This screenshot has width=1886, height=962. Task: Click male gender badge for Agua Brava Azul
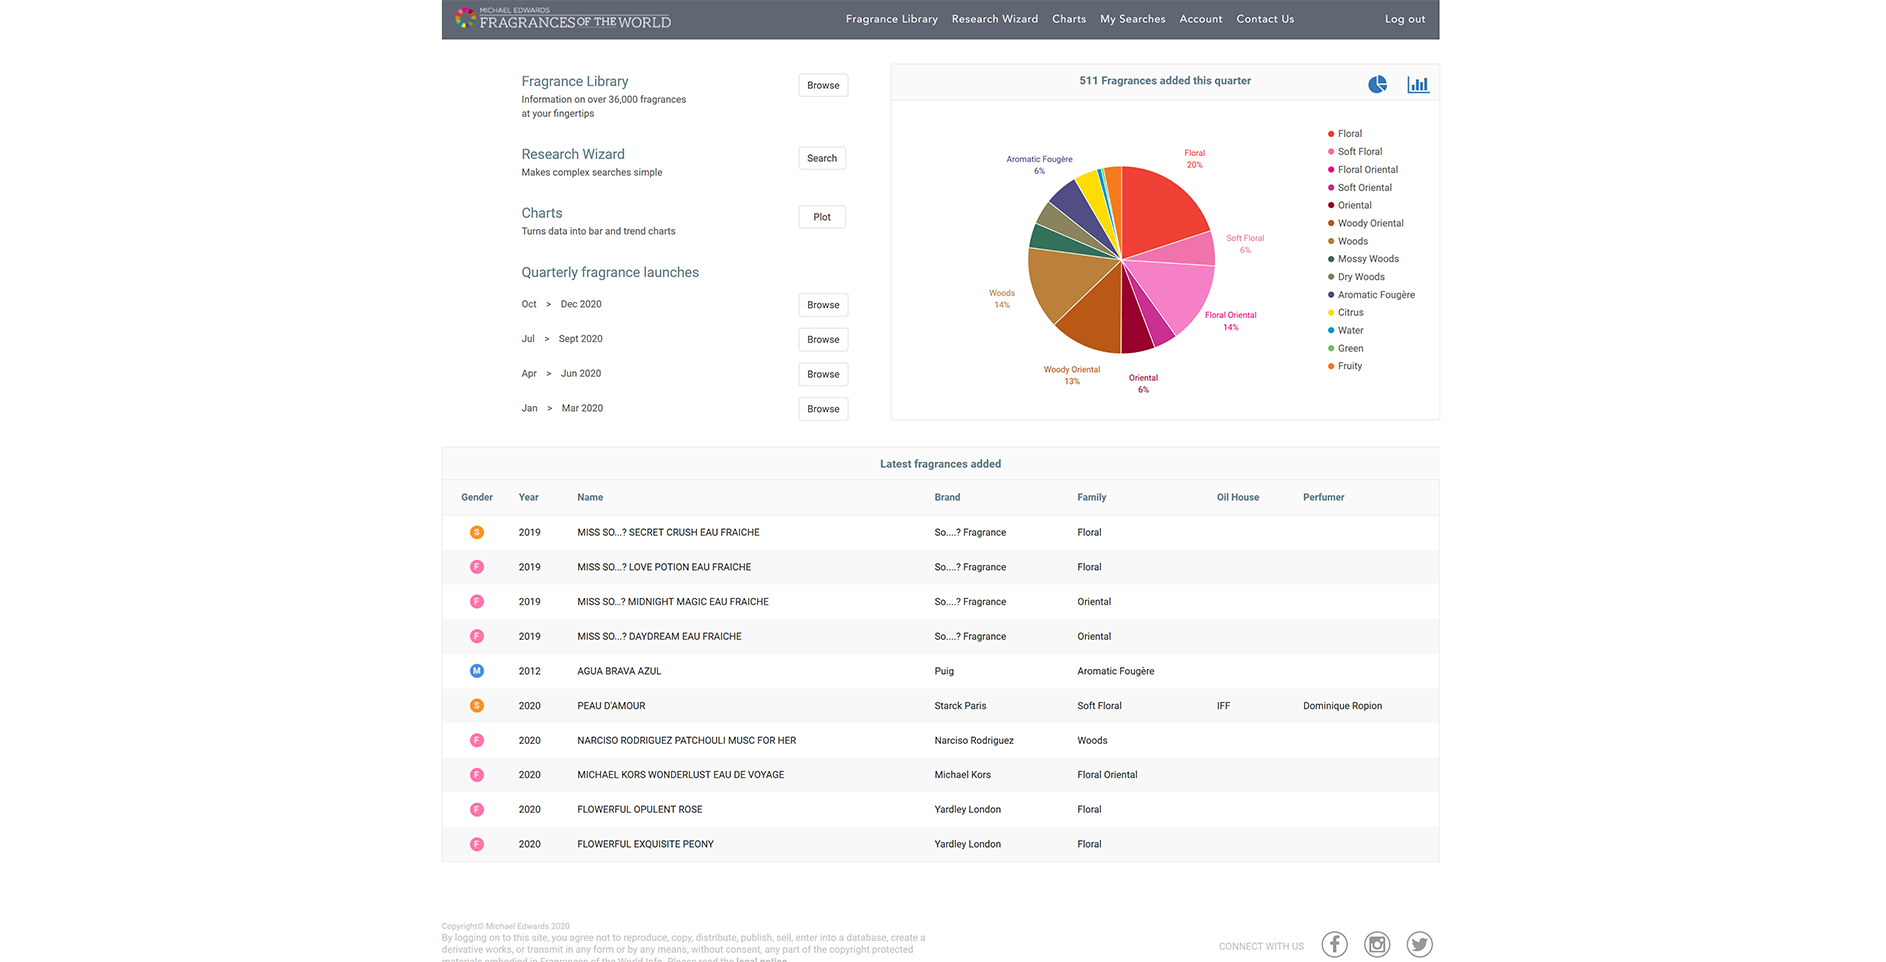pos(477,671)
